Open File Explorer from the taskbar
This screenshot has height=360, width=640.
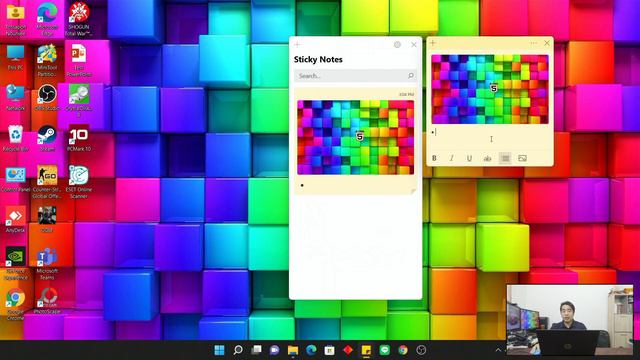tap(293, 350)
